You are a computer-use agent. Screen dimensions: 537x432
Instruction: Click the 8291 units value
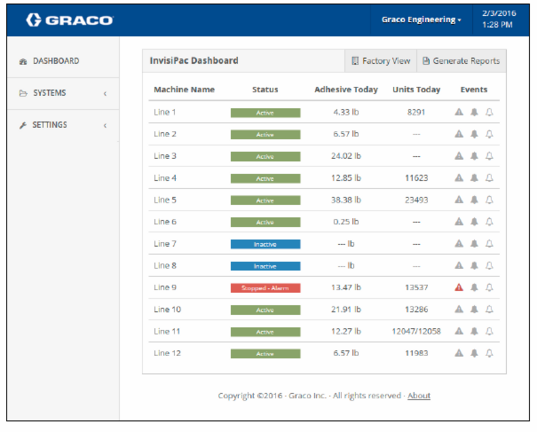416,112
